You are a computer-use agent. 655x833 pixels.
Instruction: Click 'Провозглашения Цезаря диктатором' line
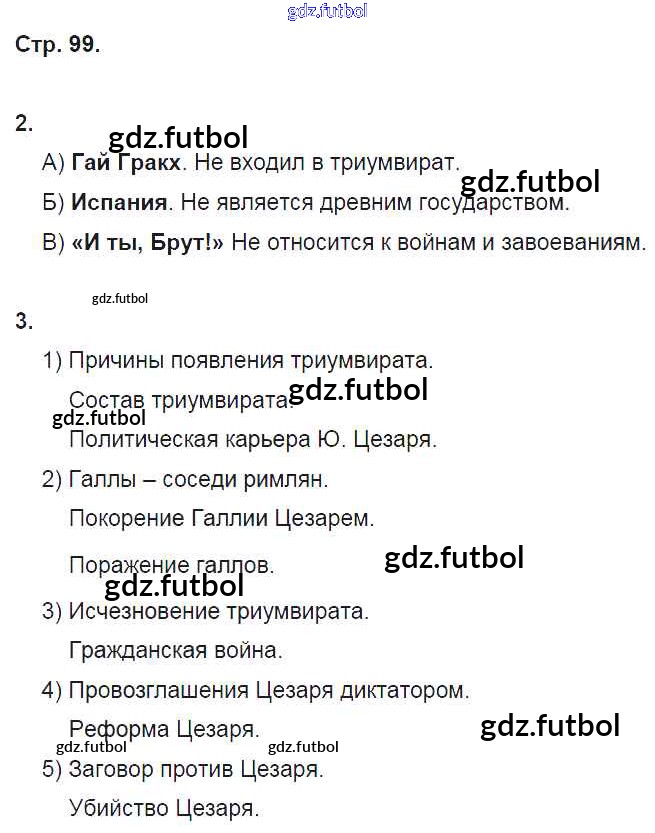coord(268,690)
